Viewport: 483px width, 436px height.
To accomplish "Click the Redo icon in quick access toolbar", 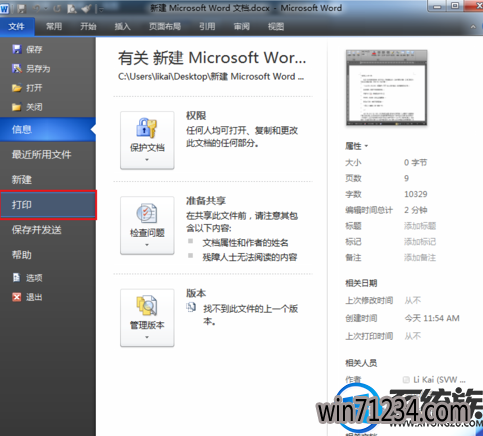I will (x=57, y=9).
